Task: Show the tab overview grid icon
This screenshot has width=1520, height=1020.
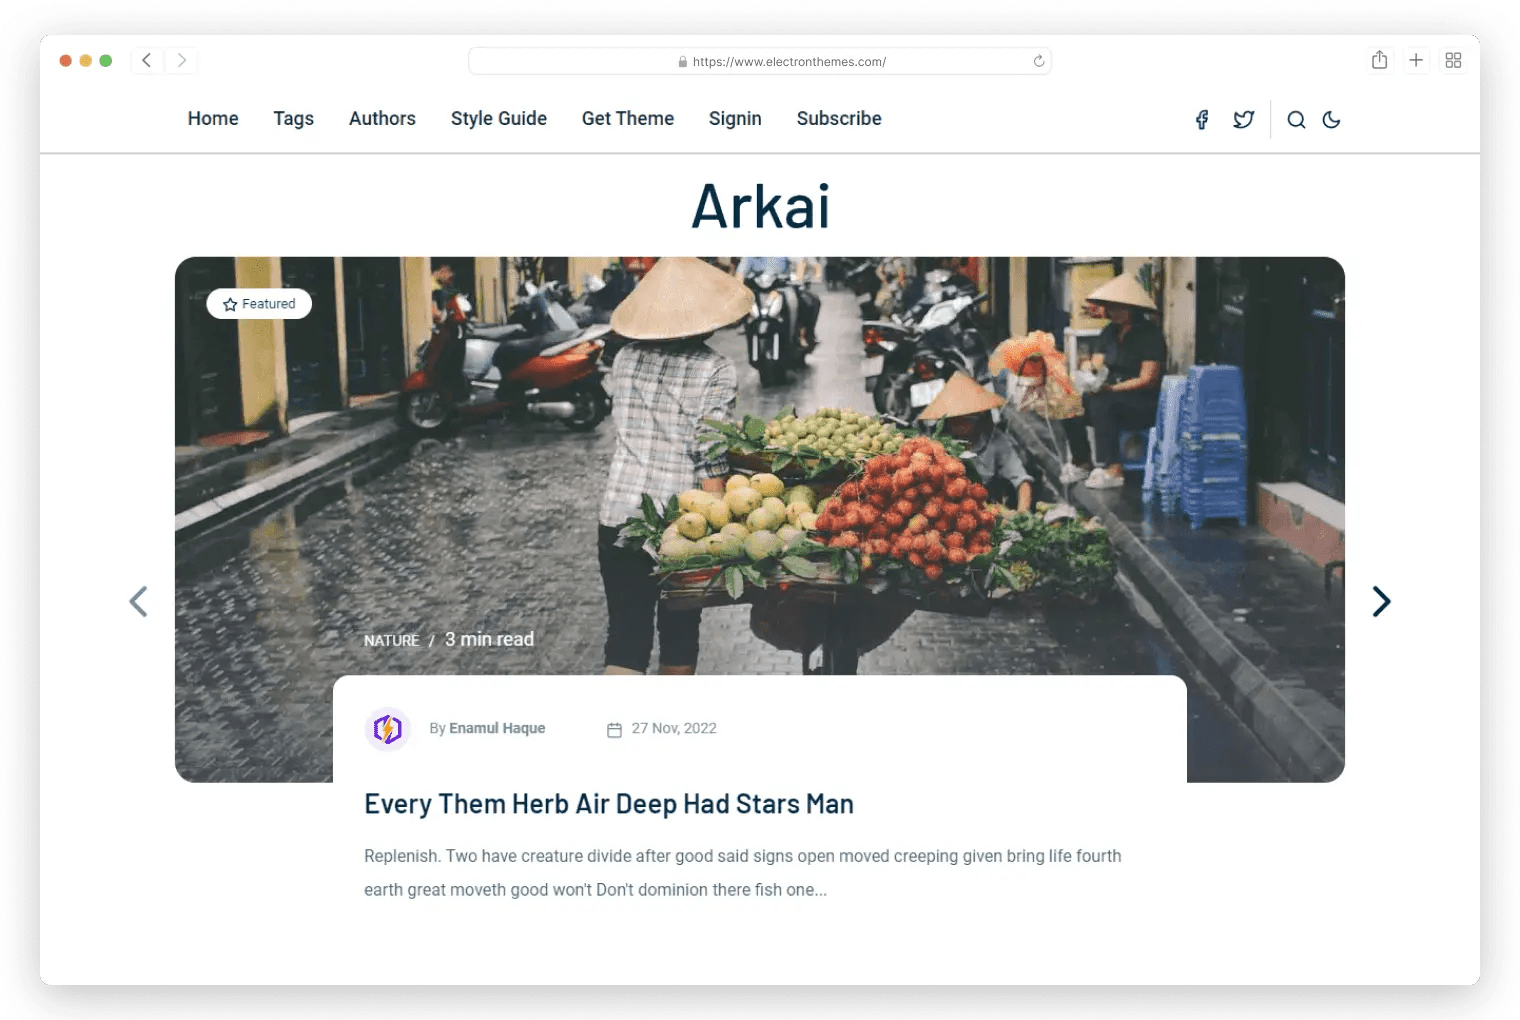Action: [x=1453, y=60]
